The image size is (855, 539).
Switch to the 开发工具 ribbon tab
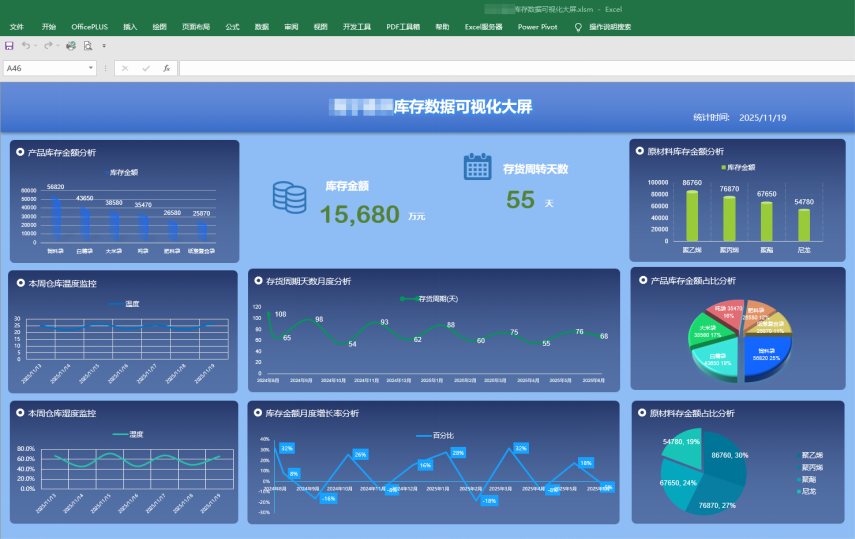coord(356,27)
